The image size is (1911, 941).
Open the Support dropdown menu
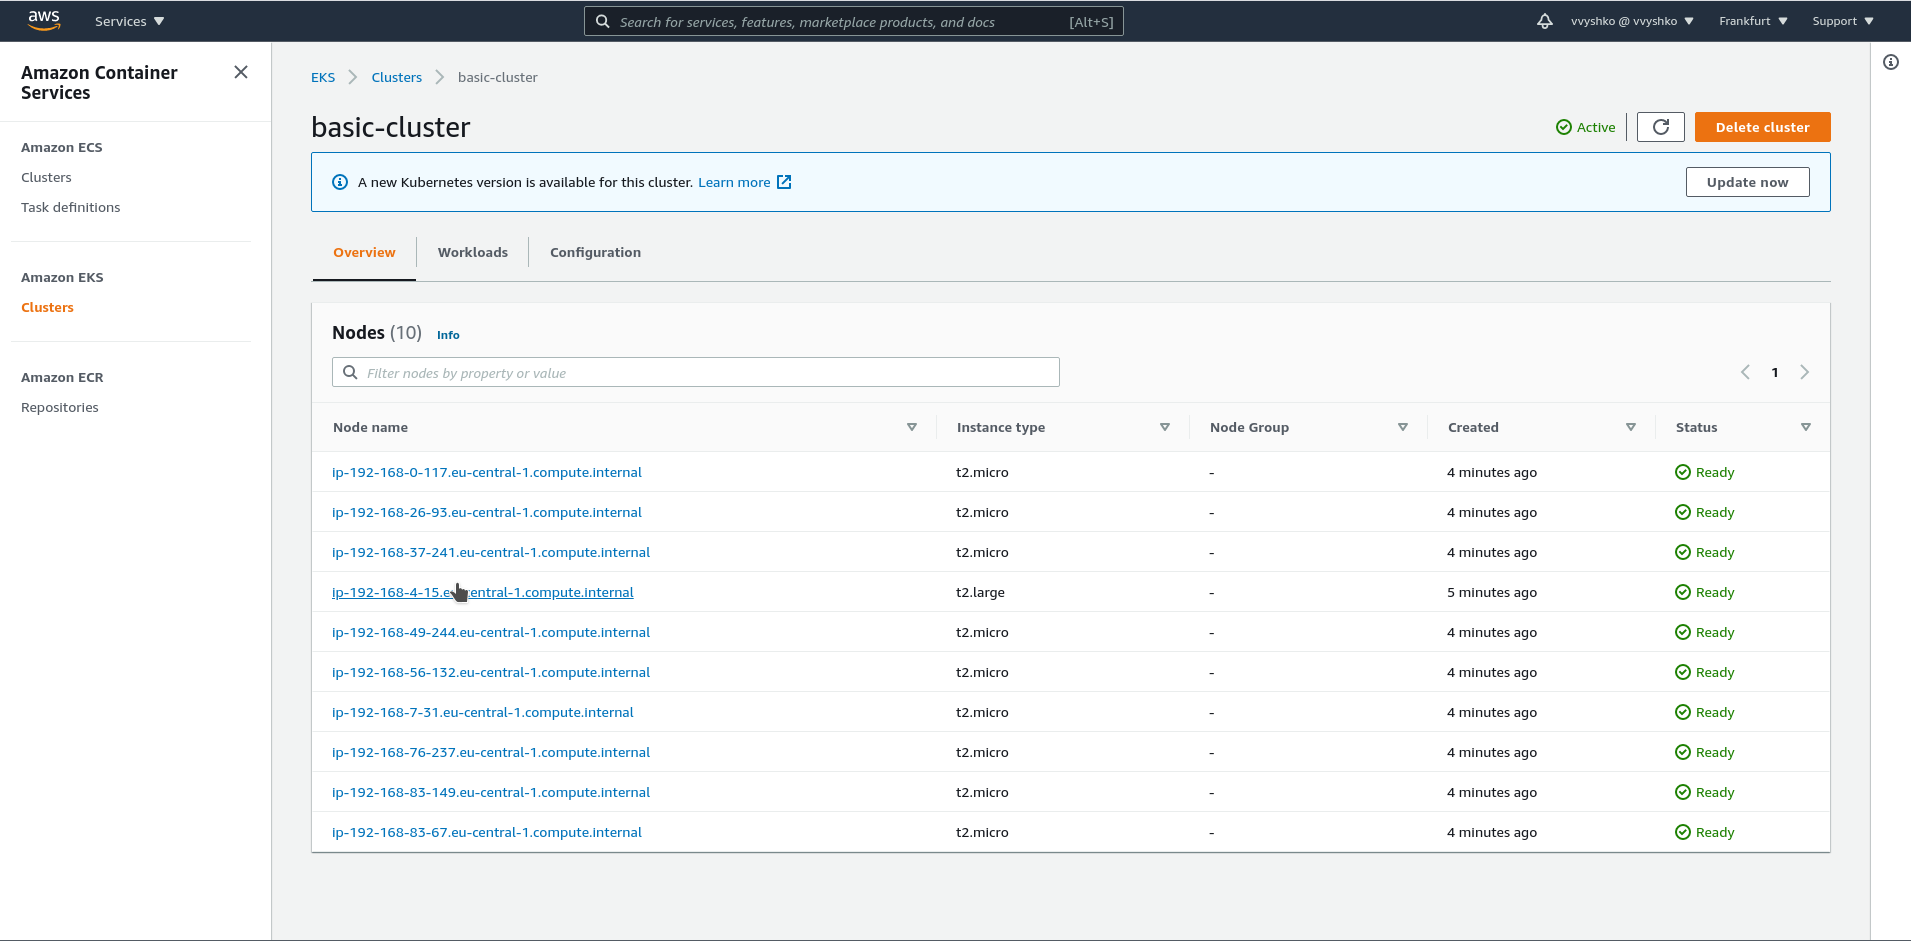click(x=1843, y=21)
